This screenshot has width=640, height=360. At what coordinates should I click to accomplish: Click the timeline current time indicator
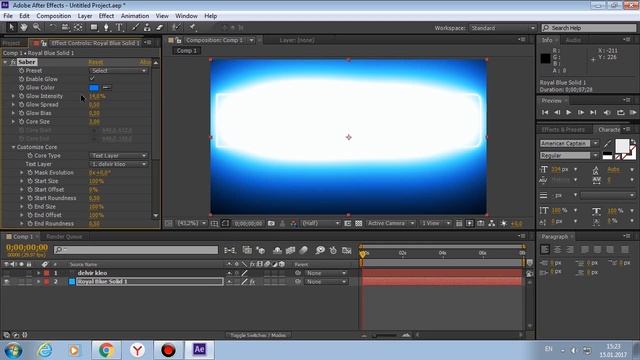pos(362,253)
